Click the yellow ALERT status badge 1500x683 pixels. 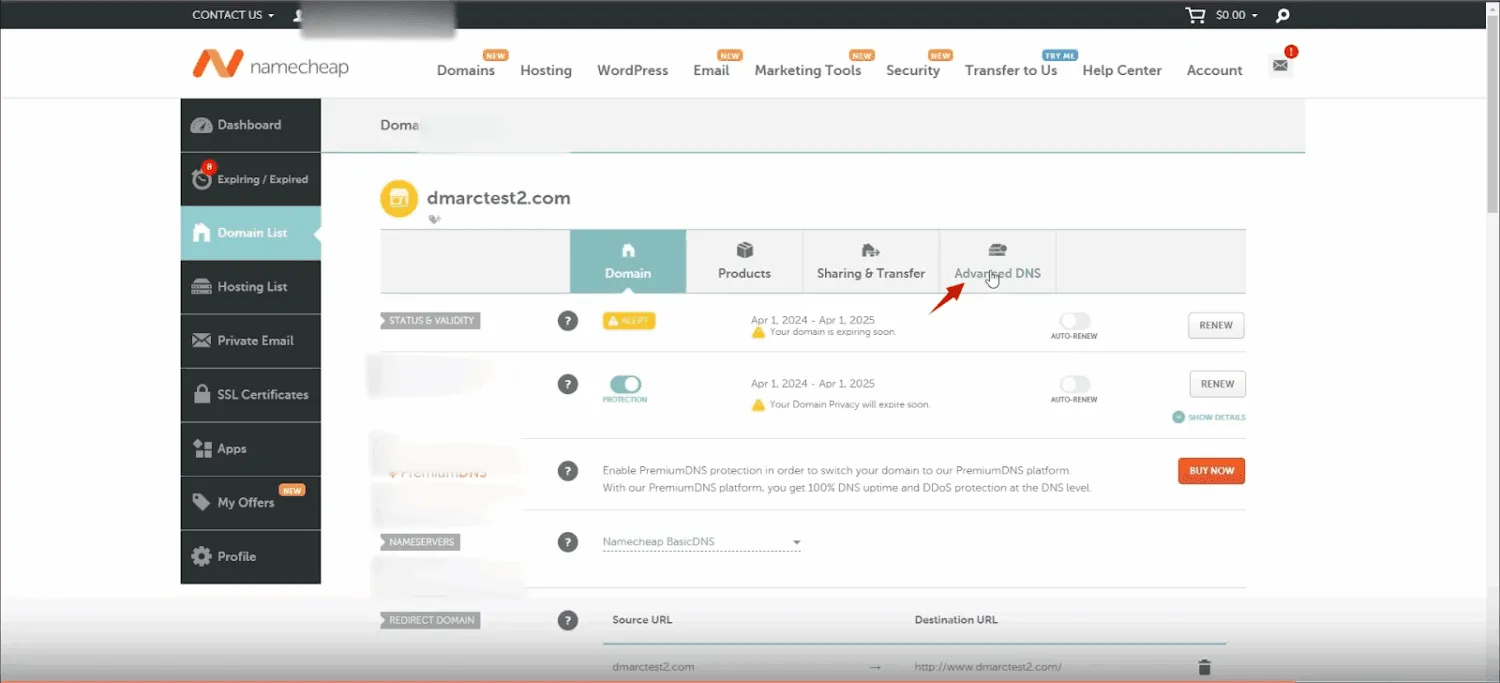[629, 321]
